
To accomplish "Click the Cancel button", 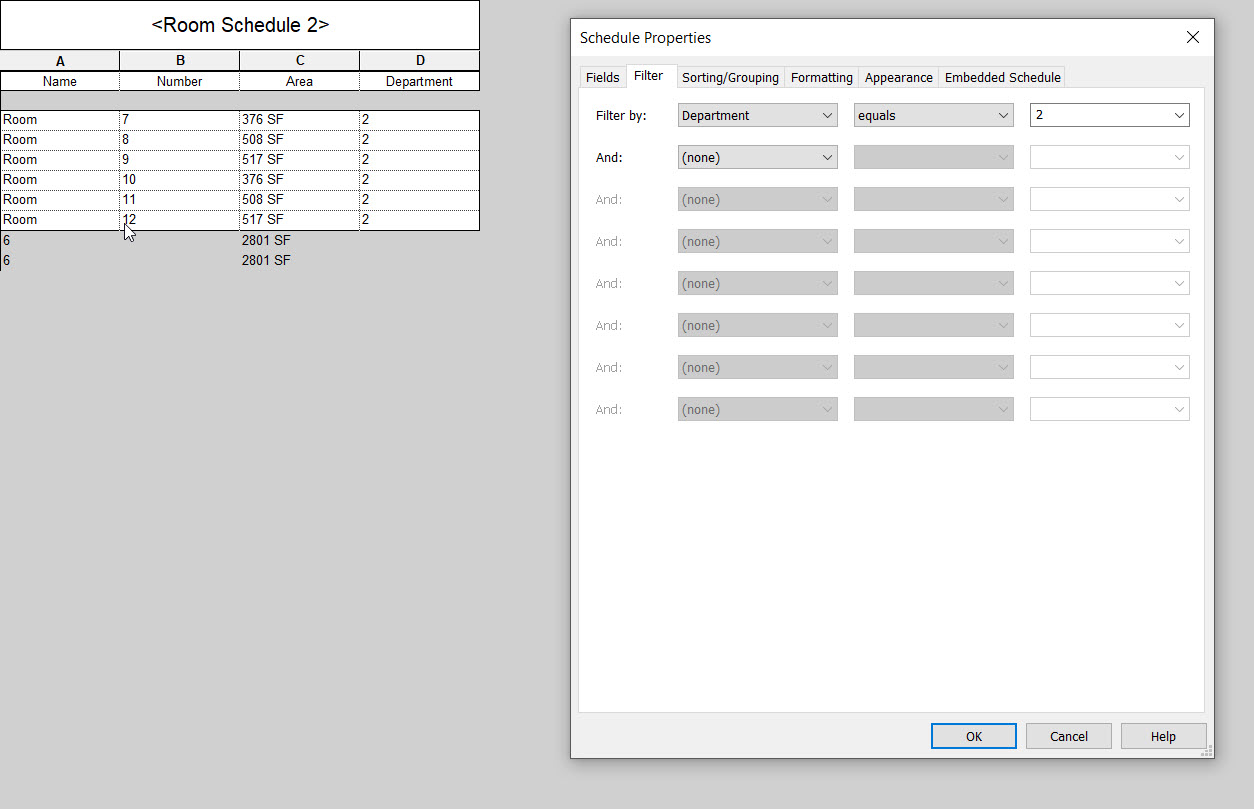I will tap(1068, 735).
